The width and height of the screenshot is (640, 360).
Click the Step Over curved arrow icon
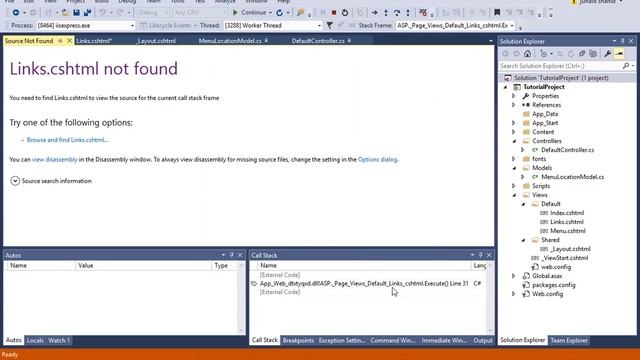[397, 13]
